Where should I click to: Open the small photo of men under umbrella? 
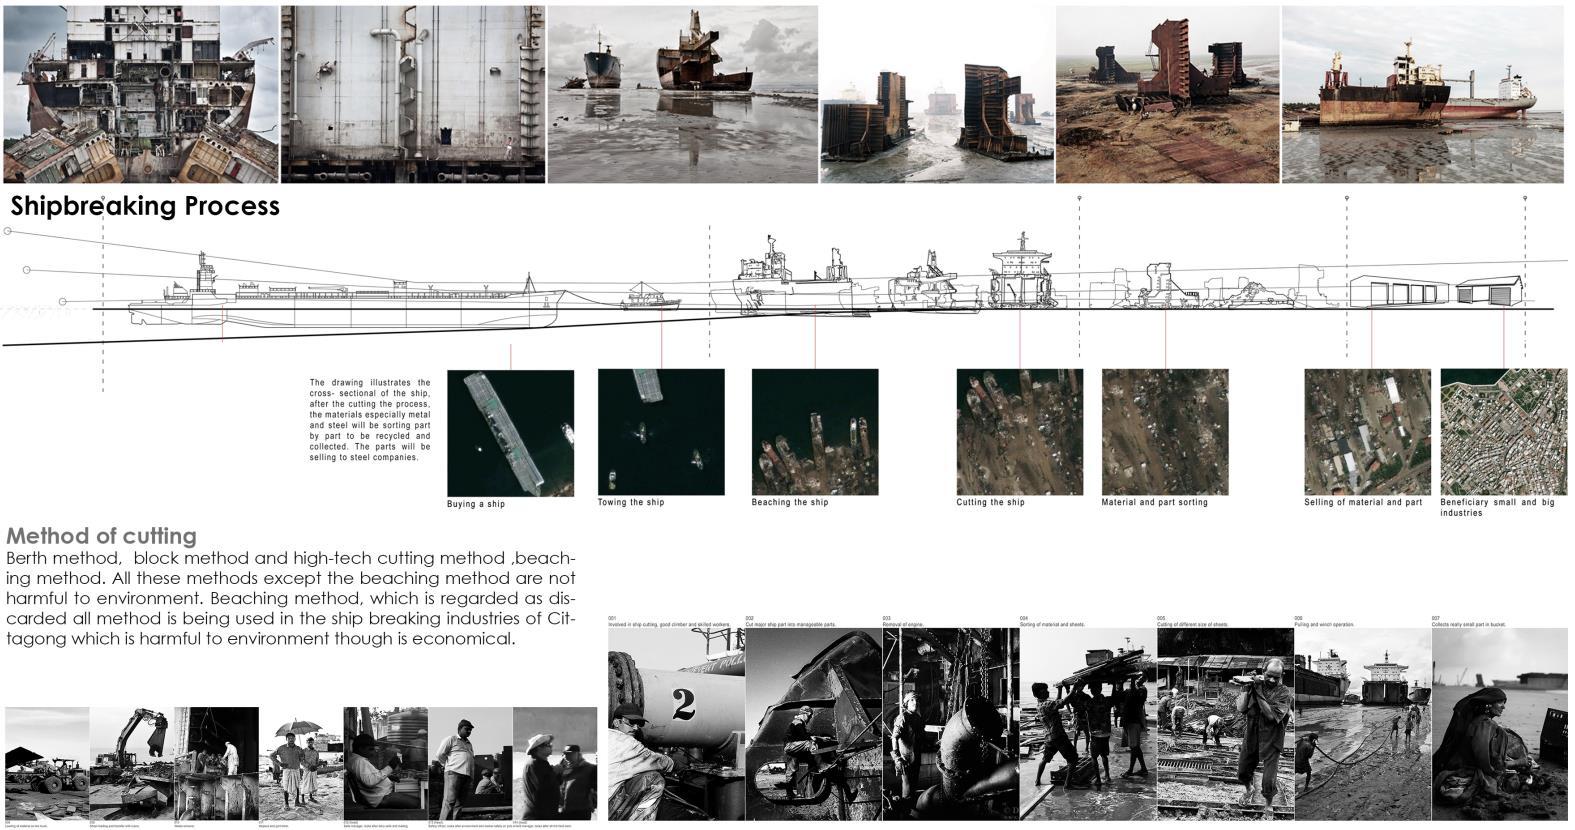tap(301, 764)
